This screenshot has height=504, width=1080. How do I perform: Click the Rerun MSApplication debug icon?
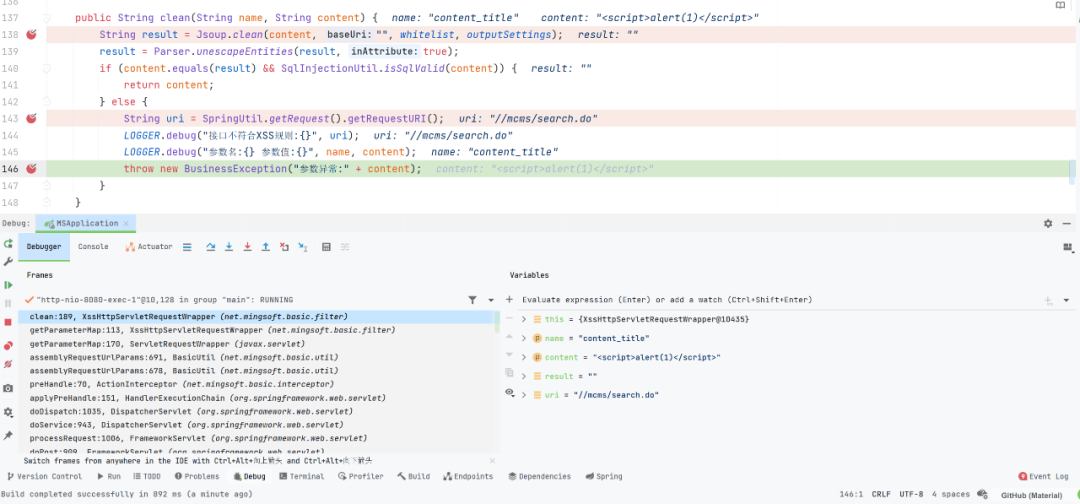click(8, 244)
